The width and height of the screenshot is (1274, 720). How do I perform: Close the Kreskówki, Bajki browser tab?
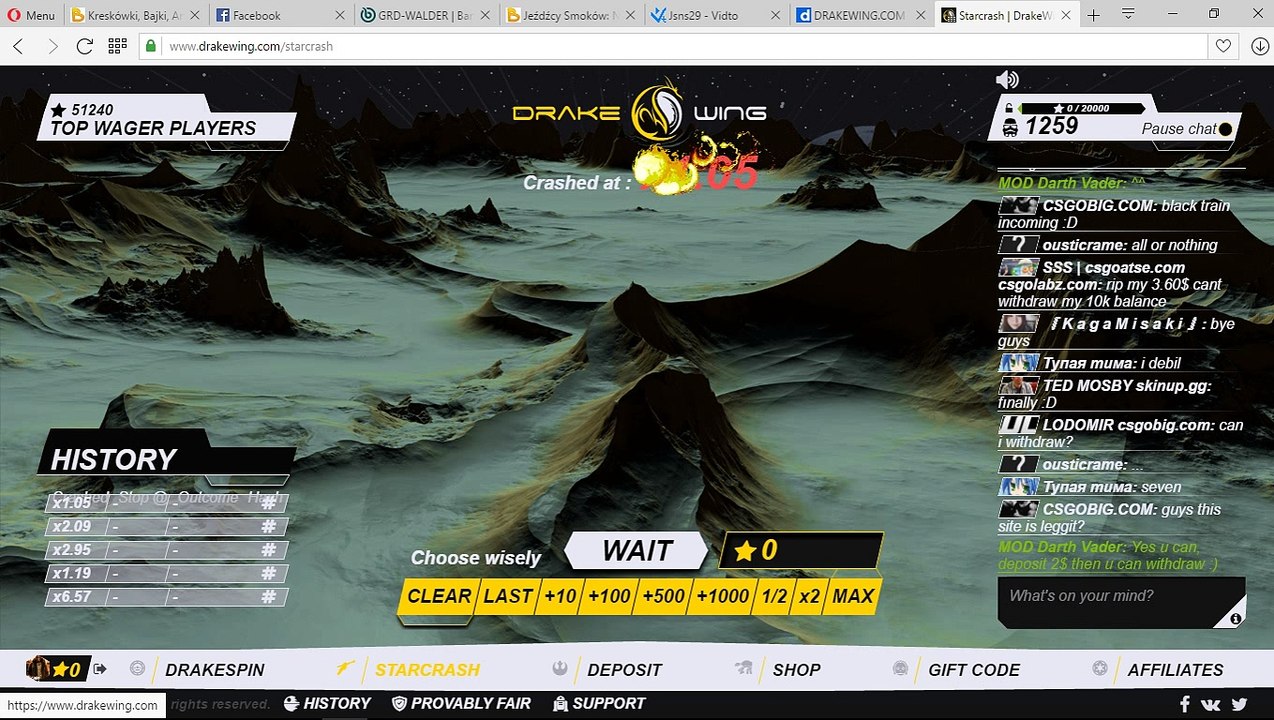[193, 15]
